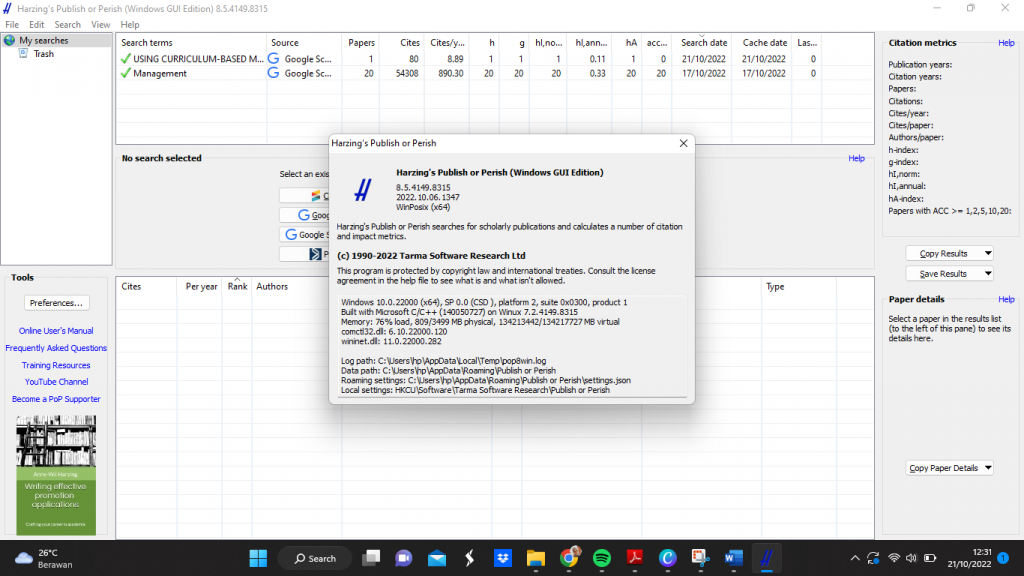1024x576 pixels.
Task: Open the Copy Paper Details dropdown arrow
Action: click(x=987, y=468)
